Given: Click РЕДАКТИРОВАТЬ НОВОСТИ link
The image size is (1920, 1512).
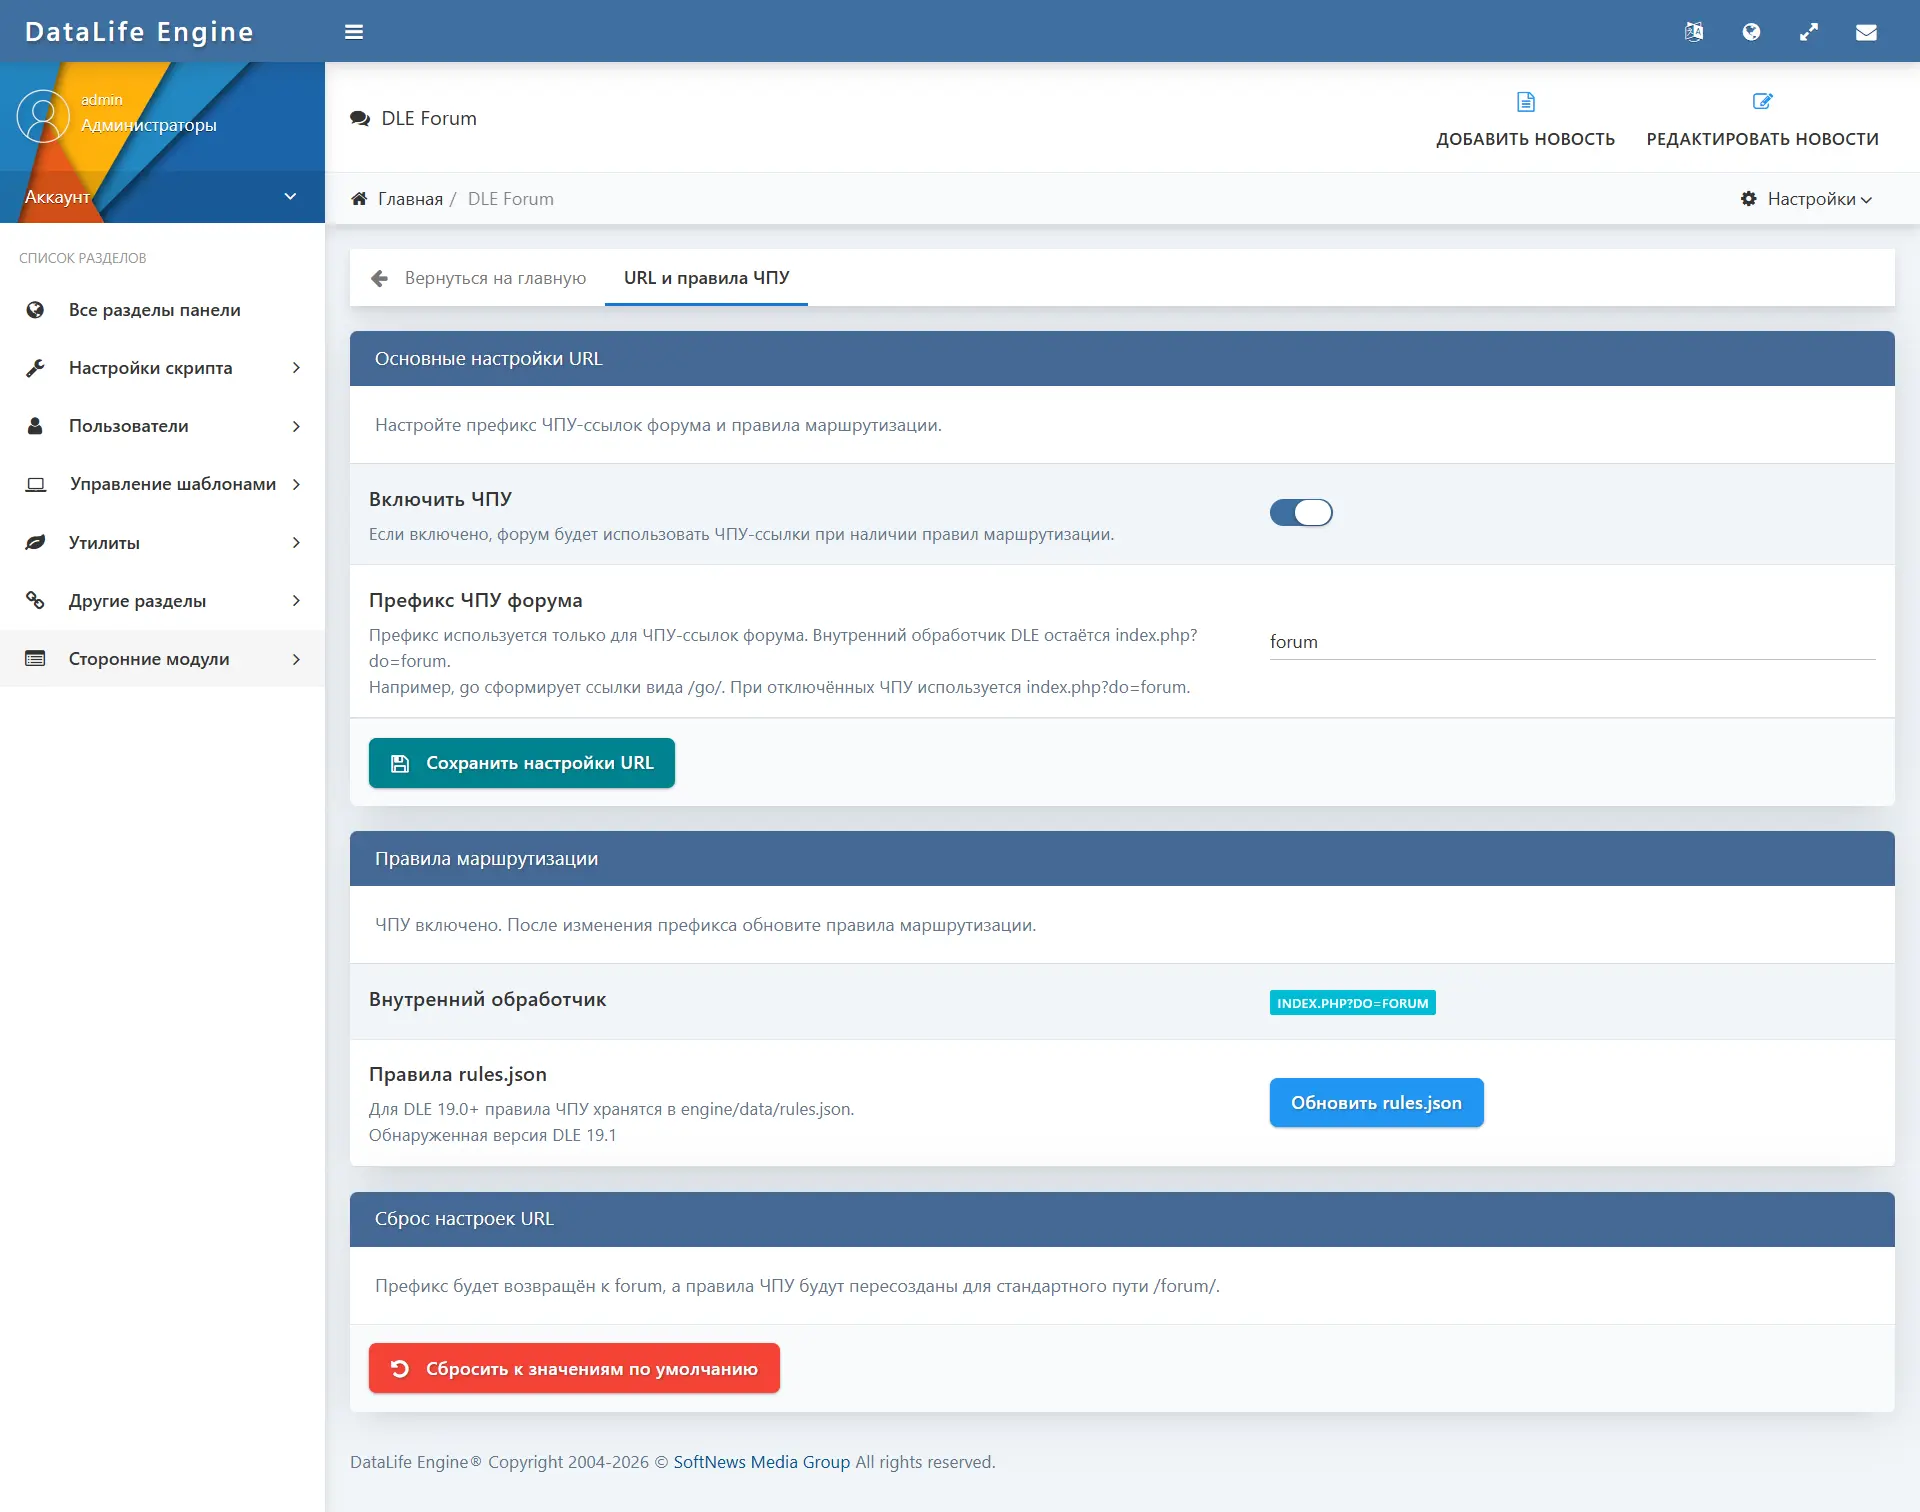Looking at the screenshot, I should tap(1762, 118).
